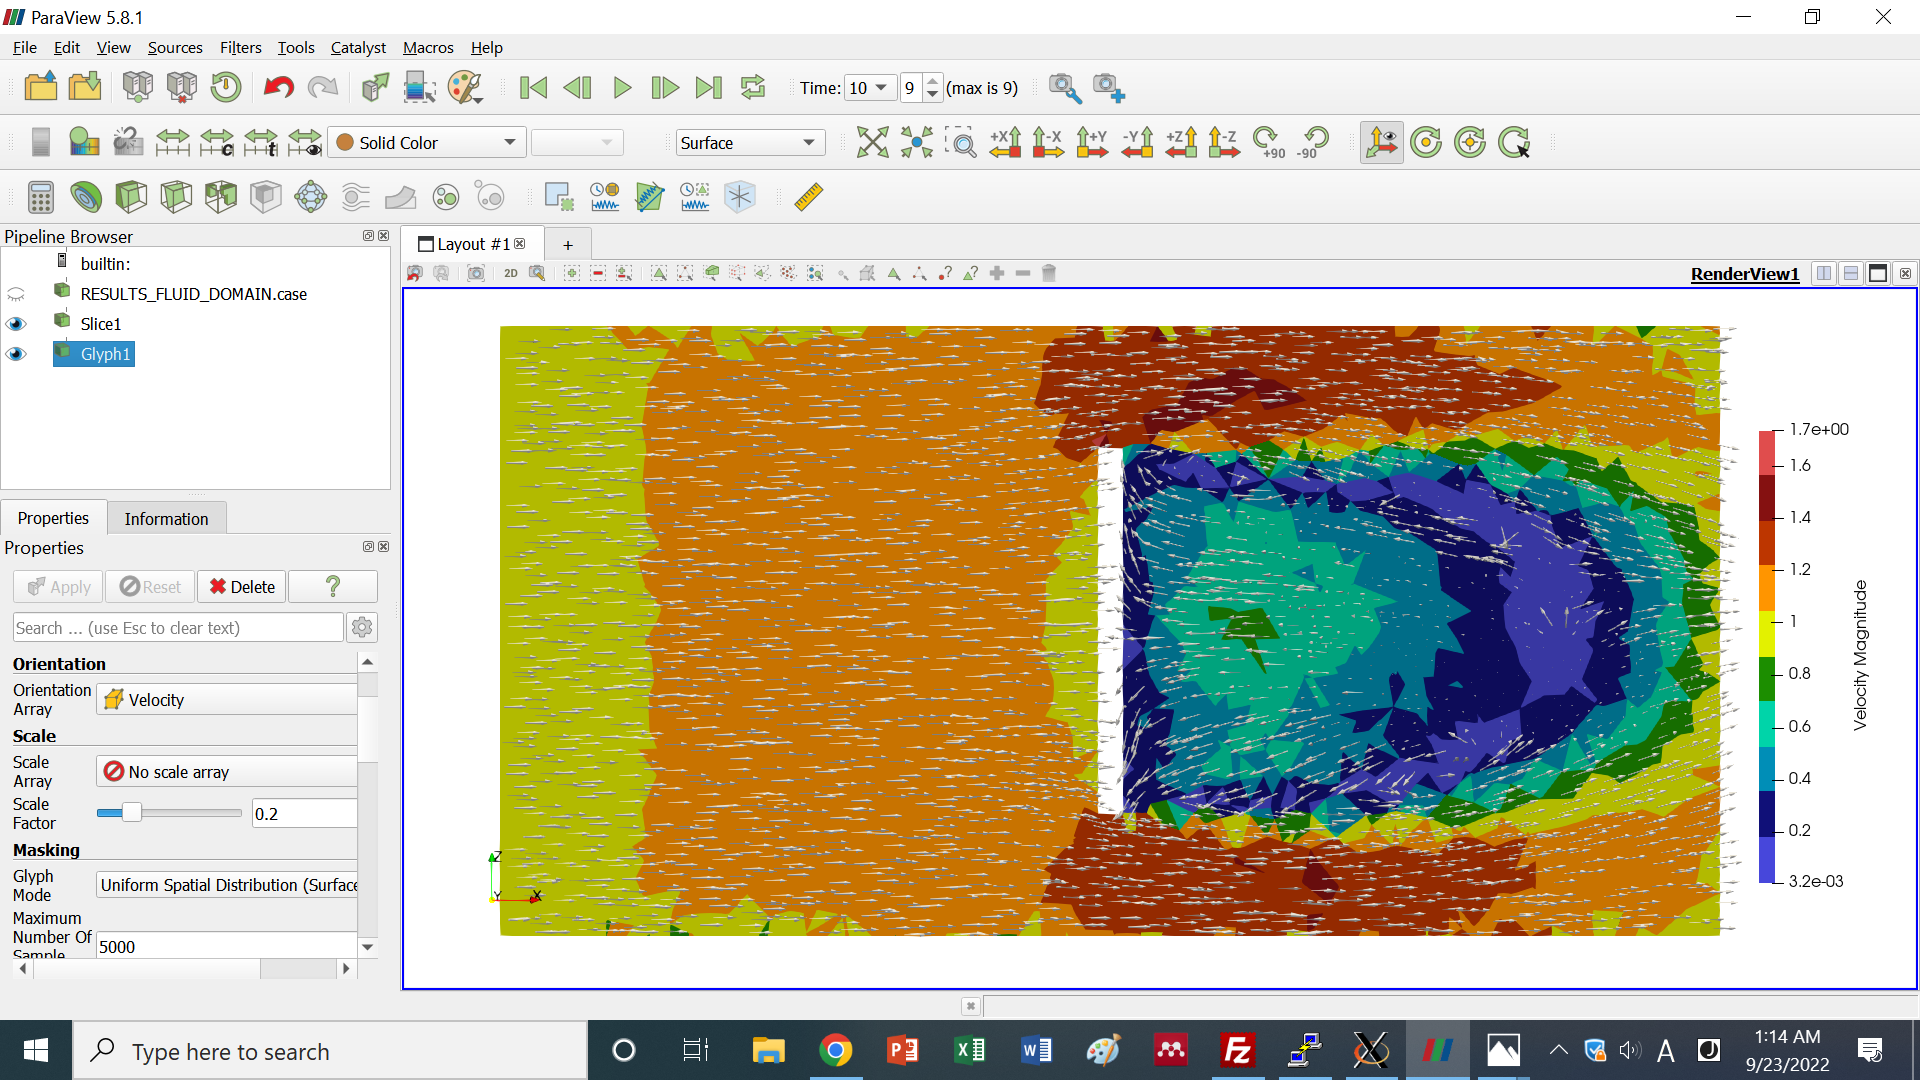Show RESULTS_FLUID_DOMAIN.case via its eye icon
1920x1080 pixels.
16,294
